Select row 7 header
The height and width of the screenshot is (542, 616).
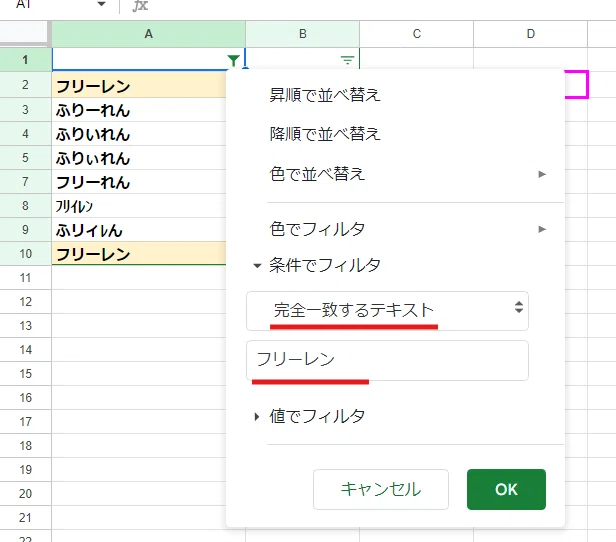26,182
